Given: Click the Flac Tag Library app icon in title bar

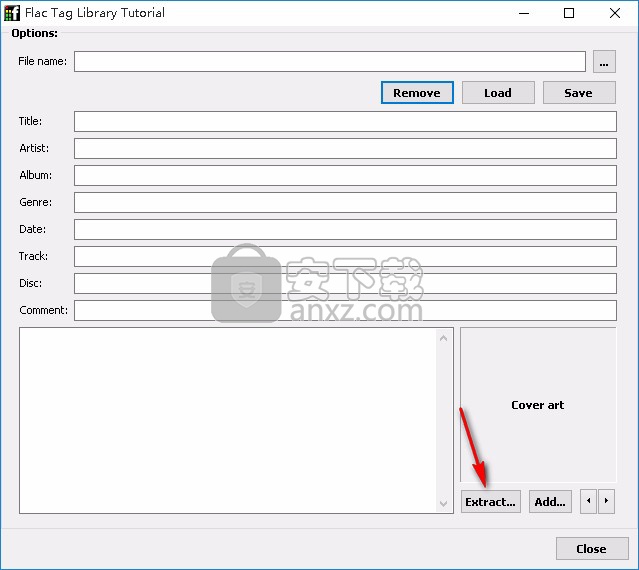Looking at the screenshot, I should (x=12, y=13).
